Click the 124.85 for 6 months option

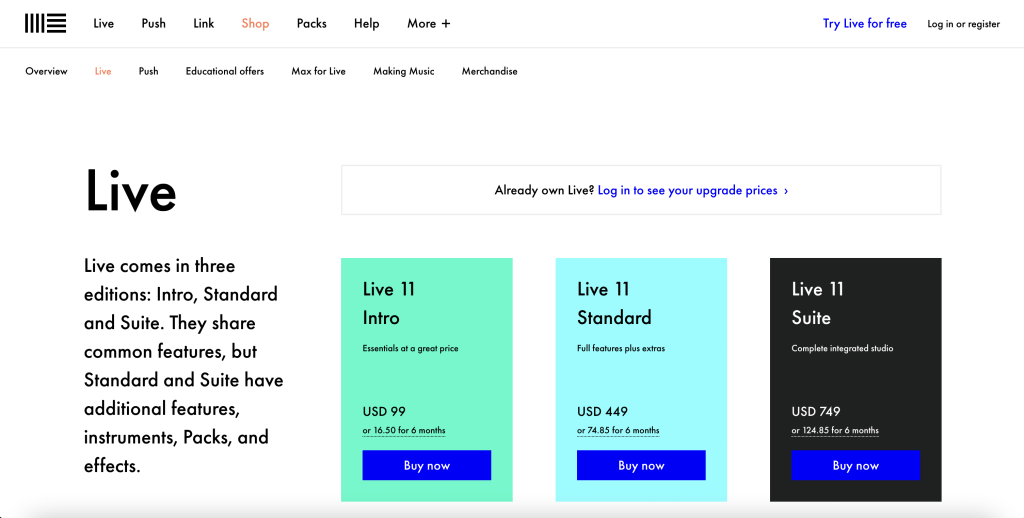tap(835, 430)
